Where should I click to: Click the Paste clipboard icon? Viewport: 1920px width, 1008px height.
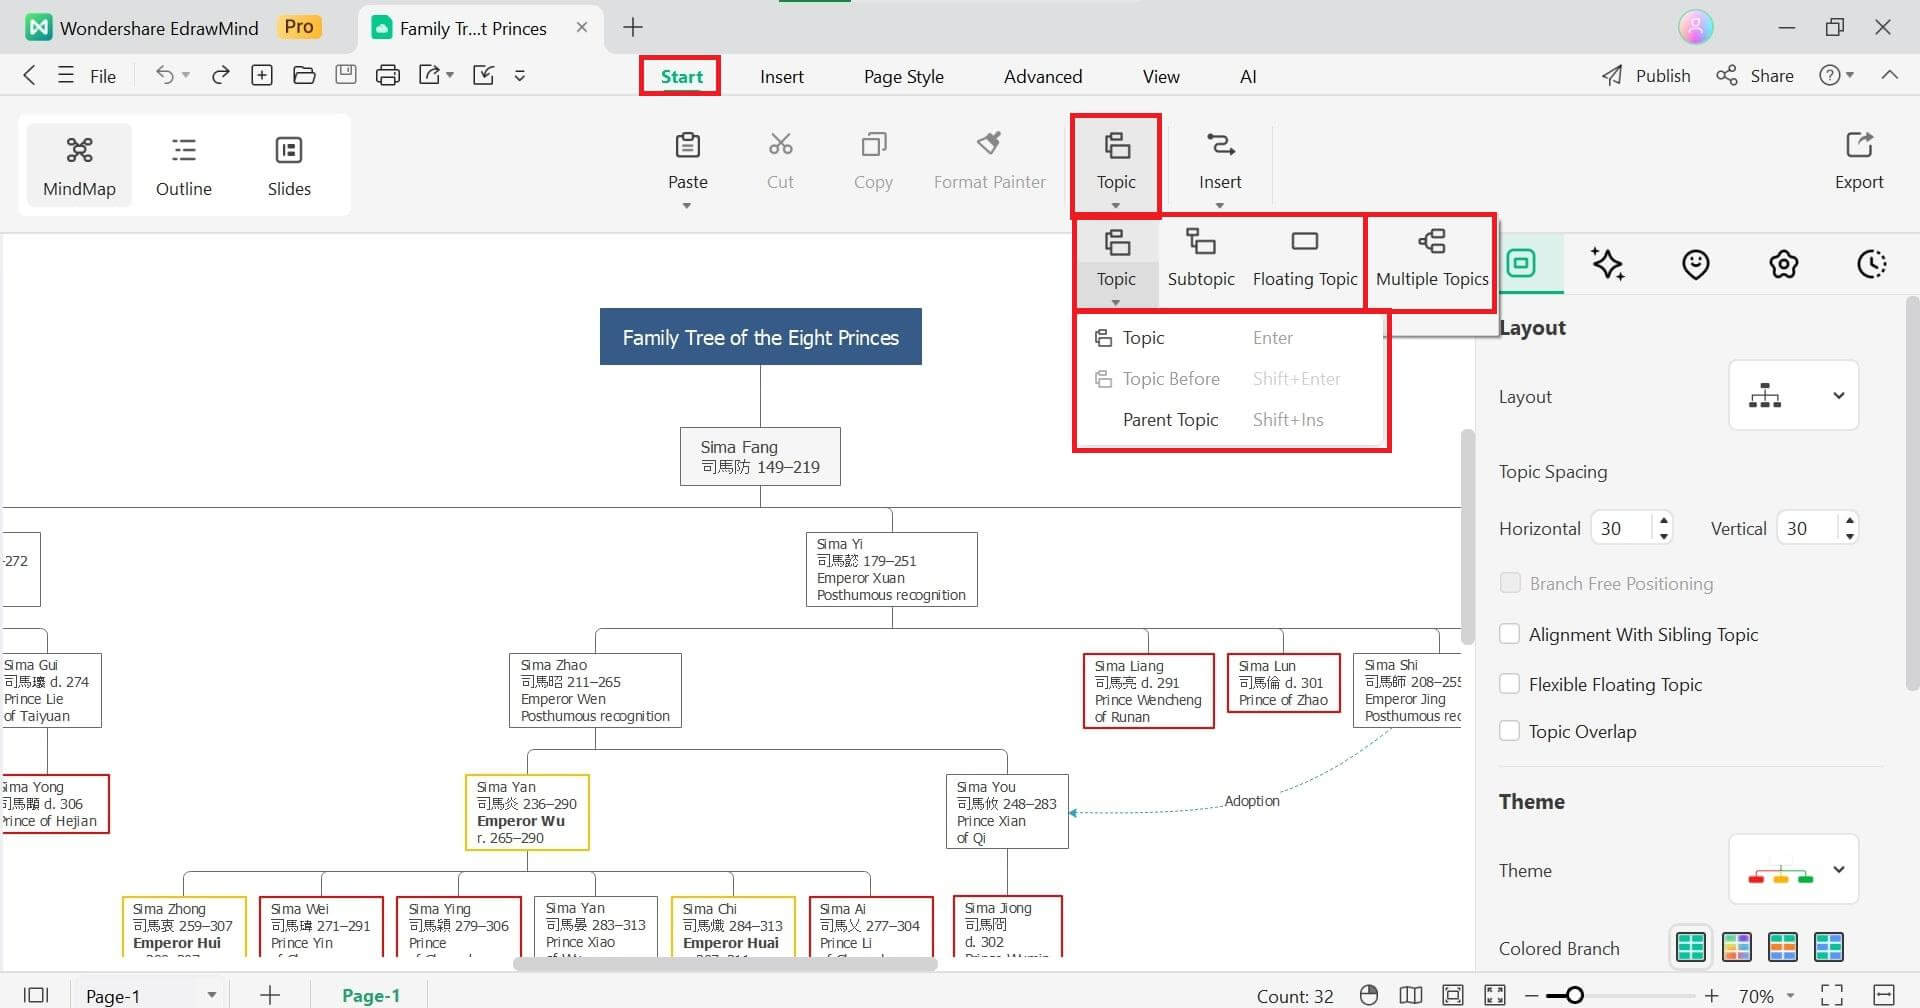click(x=688, y=146)
